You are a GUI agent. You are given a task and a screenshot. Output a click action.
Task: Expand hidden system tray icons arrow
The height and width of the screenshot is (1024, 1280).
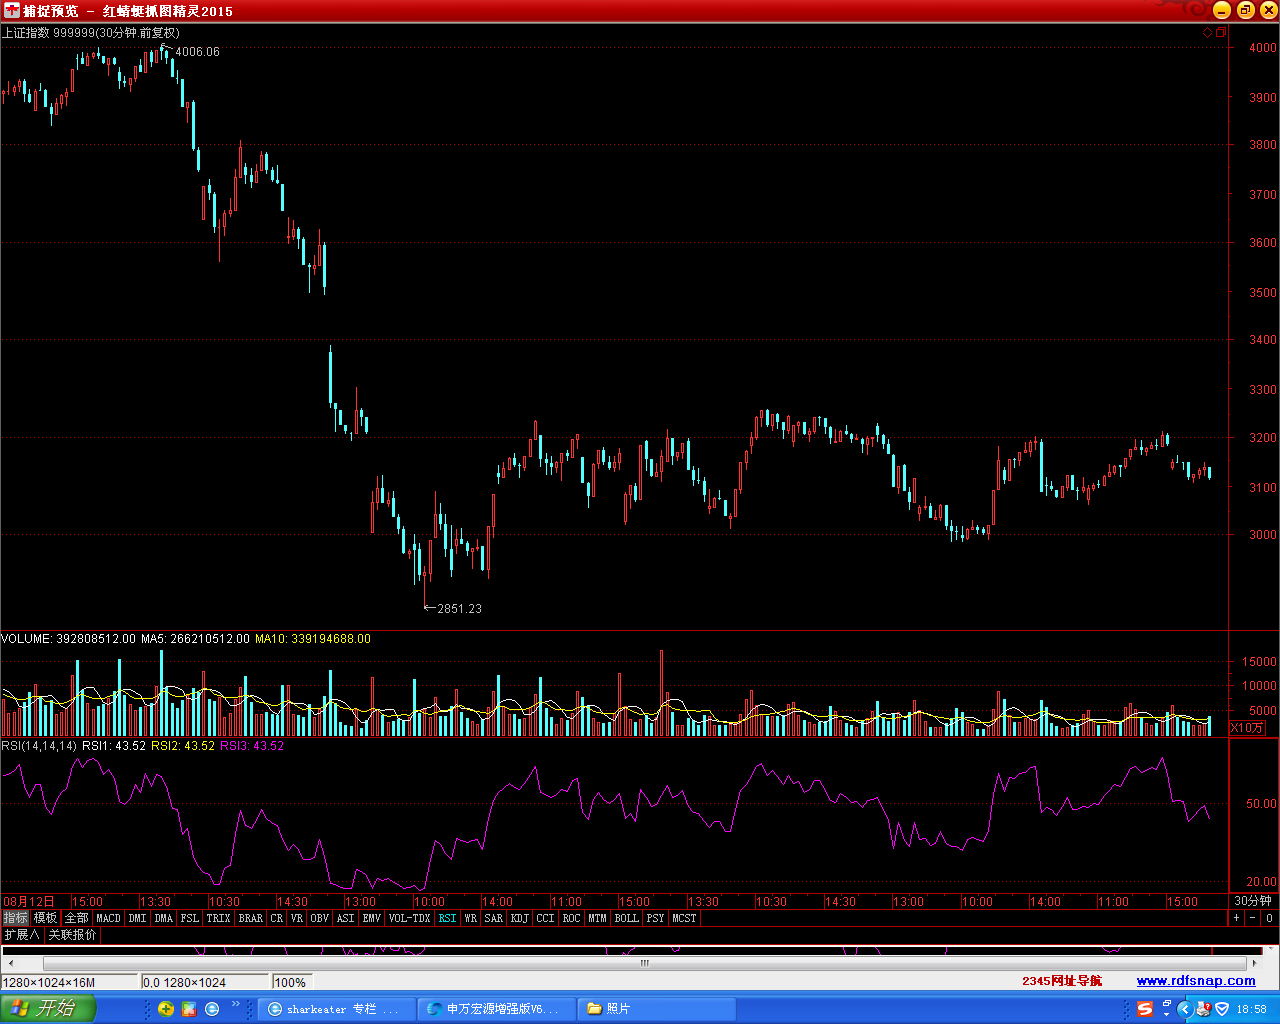[x=1185, y=1009]
